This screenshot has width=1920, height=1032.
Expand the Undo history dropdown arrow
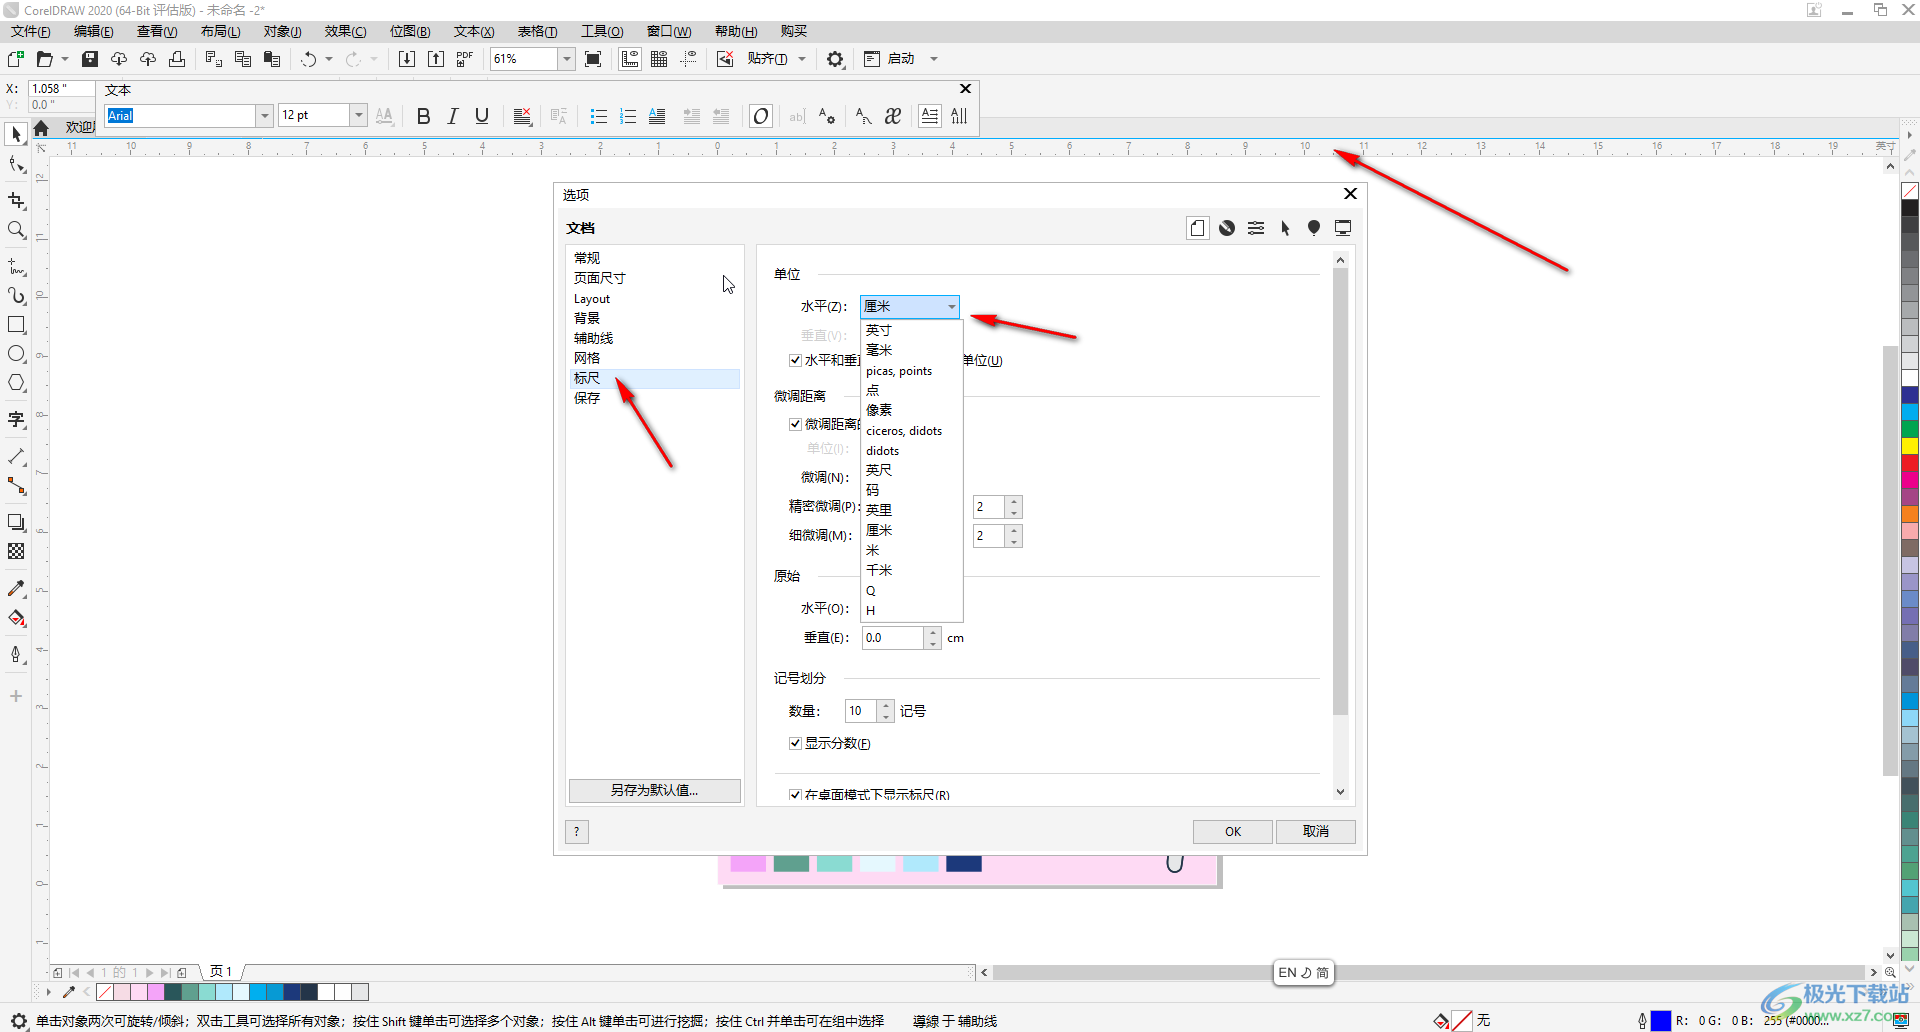click(329, 59)
